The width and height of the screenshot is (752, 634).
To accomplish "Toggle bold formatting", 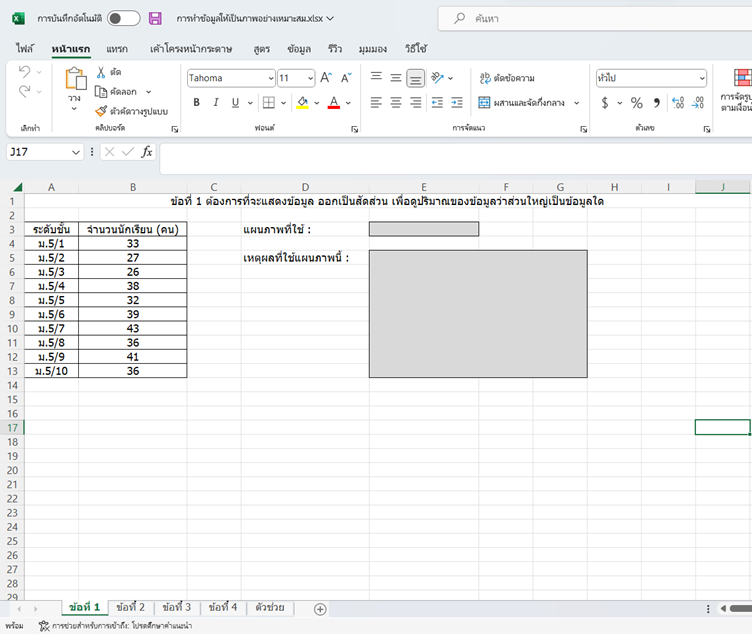I will pyautogui.click(x=197, y=102).
